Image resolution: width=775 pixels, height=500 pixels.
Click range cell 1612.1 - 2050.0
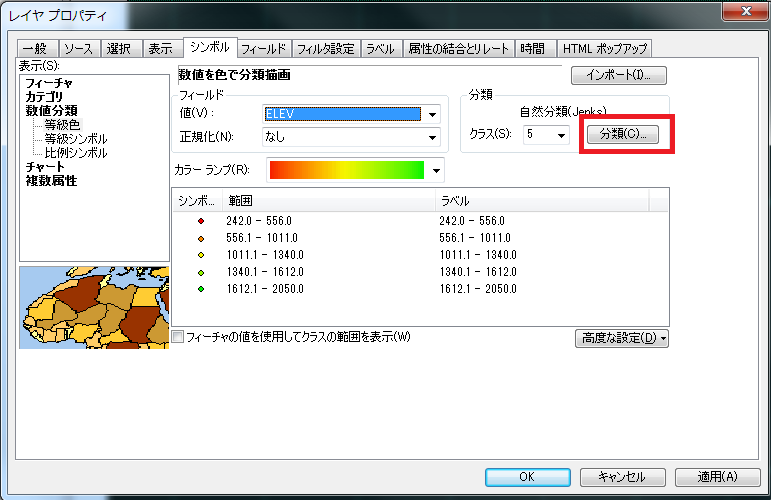coord(265,289)
